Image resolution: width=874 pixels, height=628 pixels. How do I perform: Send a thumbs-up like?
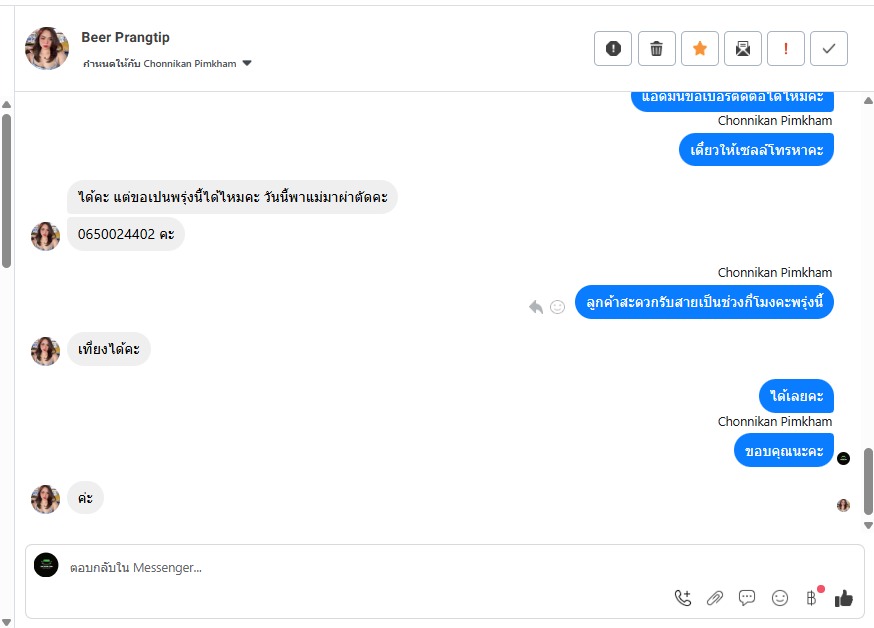(844, 598)
